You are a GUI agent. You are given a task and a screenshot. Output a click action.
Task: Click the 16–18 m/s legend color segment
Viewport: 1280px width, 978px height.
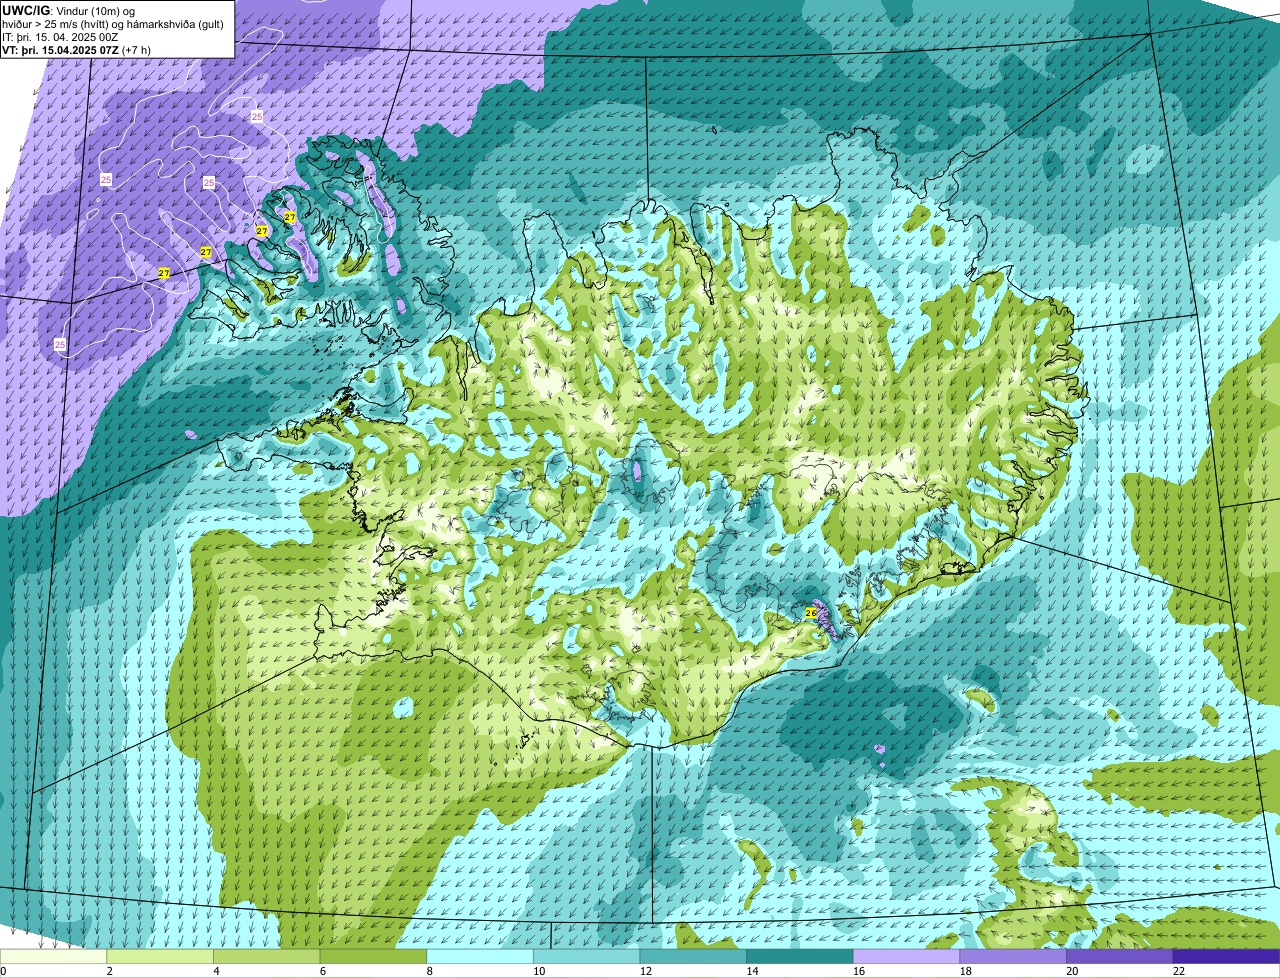(x=906, y=957)
